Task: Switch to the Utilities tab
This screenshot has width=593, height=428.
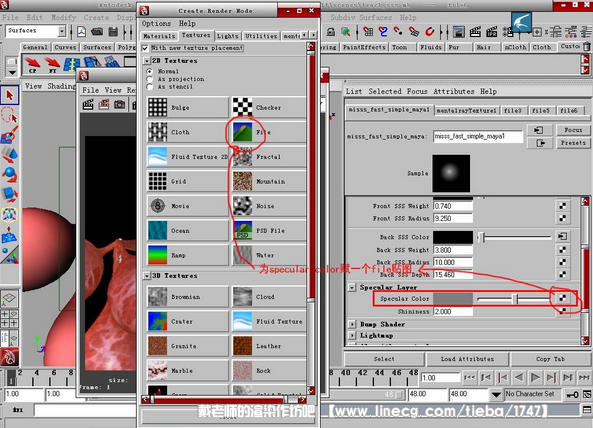Action: coord(261,36)
